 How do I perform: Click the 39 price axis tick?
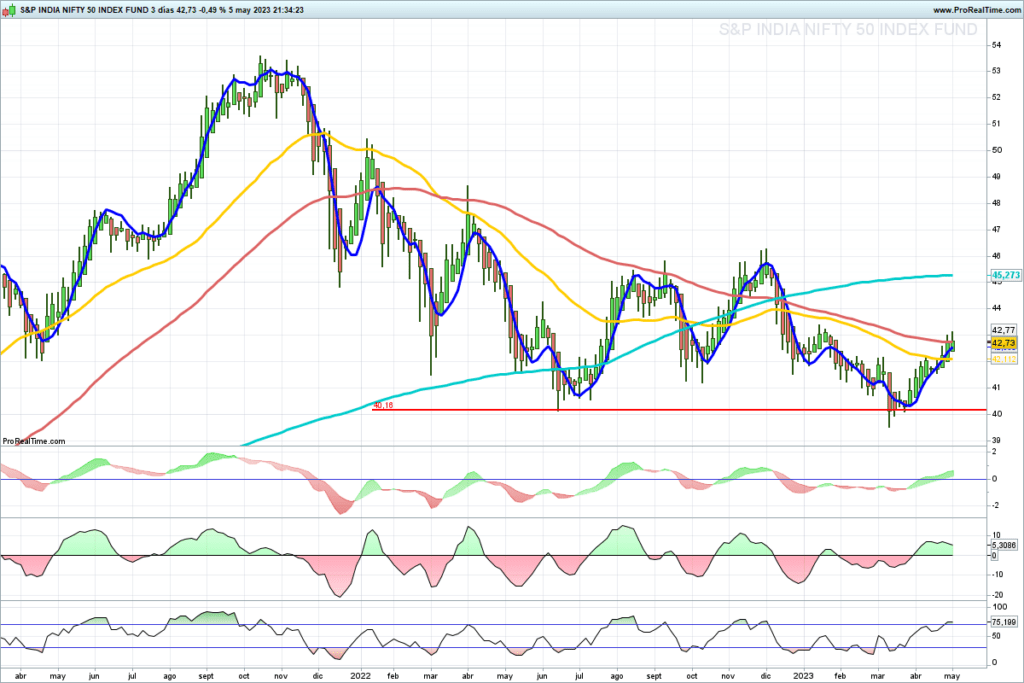[997, 441]
